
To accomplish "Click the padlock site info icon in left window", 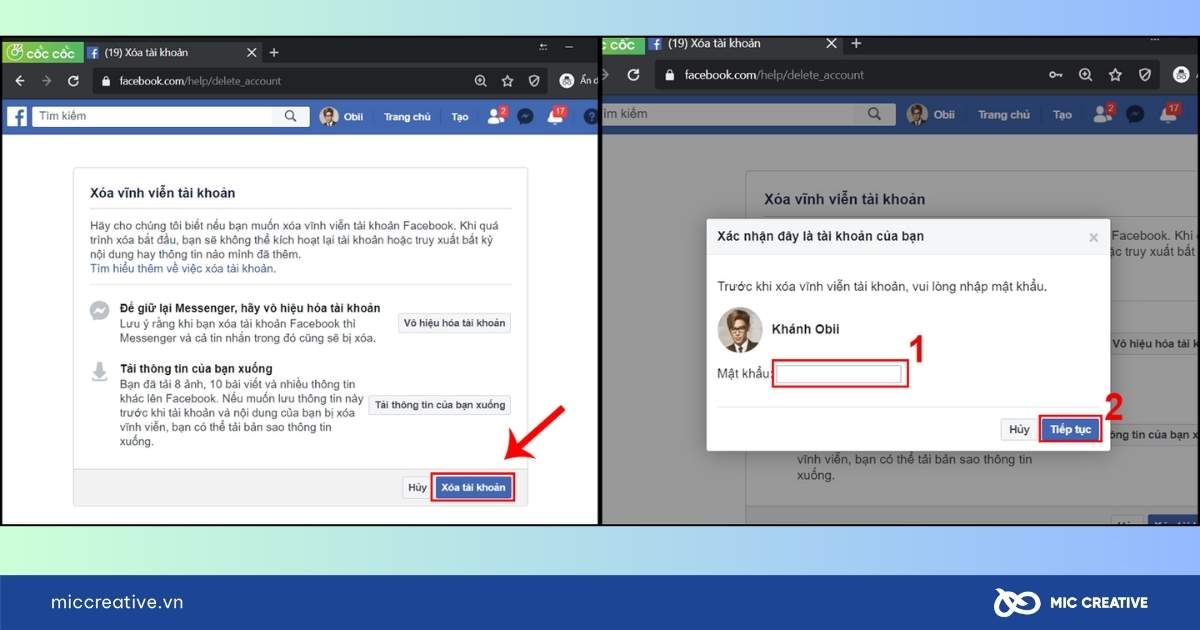I will click(106, 81).
